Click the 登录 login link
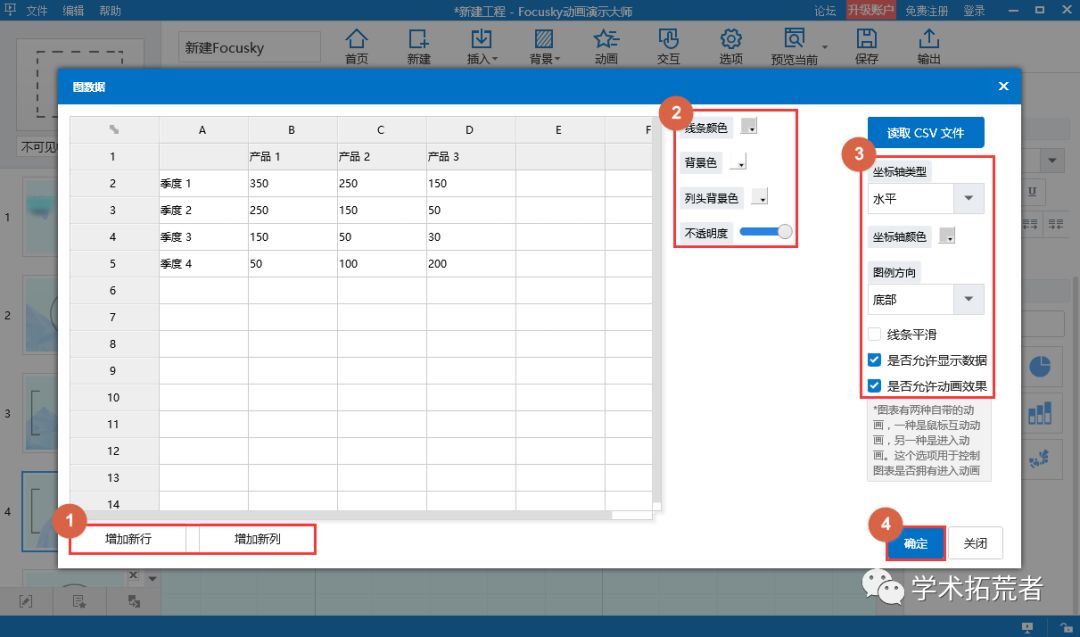This screenshot has height=637, width=1080. (974, 10)
